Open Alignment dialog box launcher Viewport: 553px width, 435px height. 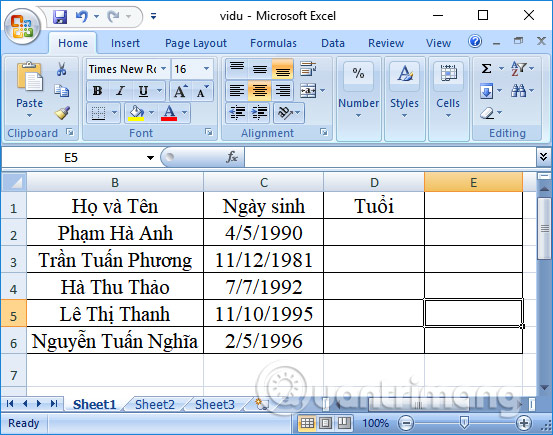(323, 132)
